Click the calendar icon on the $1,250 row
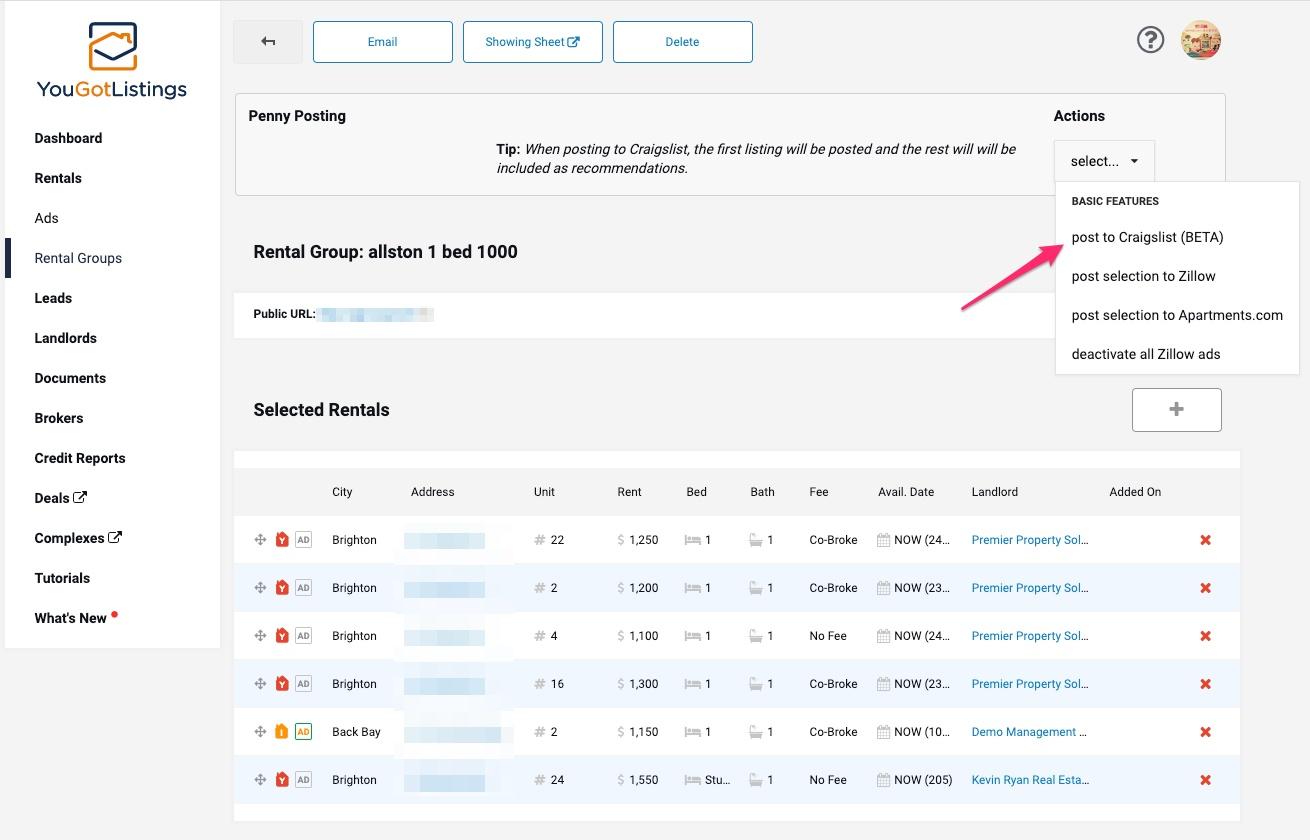 (x=883, y=540)
